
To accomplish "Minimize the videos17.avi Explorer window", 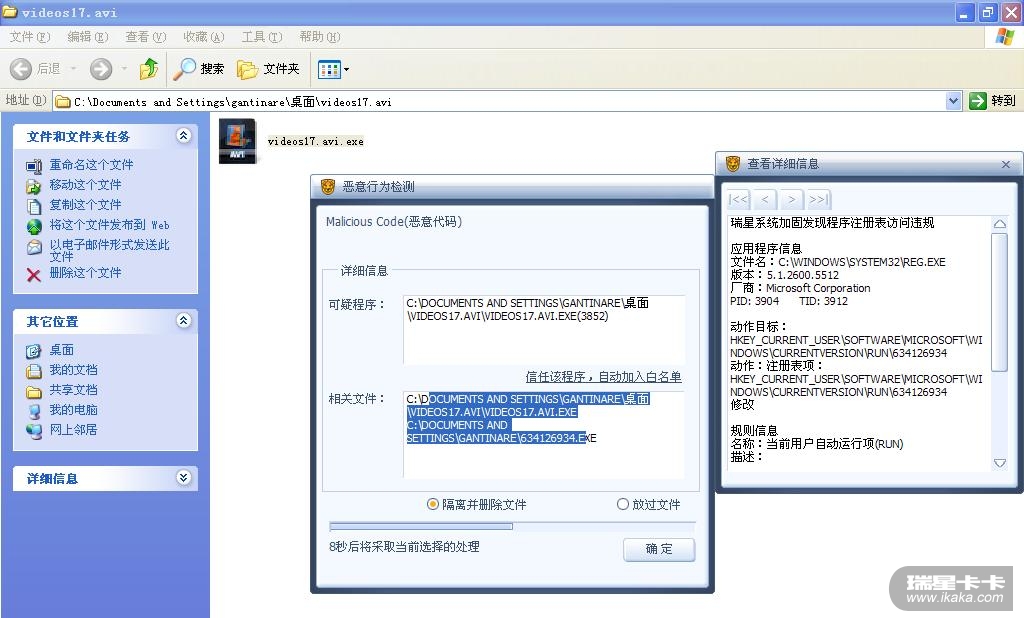I will tap(965, 12).
